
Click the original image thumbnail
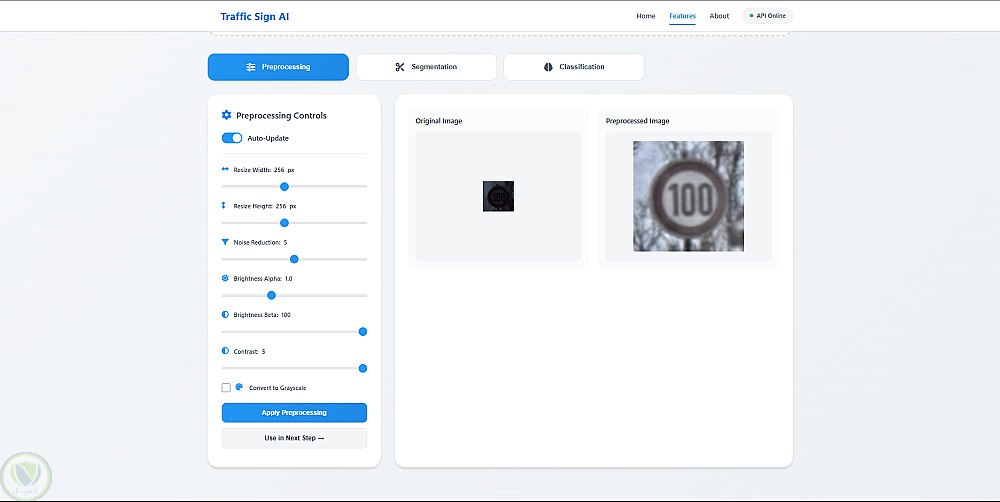pos(498,196)
